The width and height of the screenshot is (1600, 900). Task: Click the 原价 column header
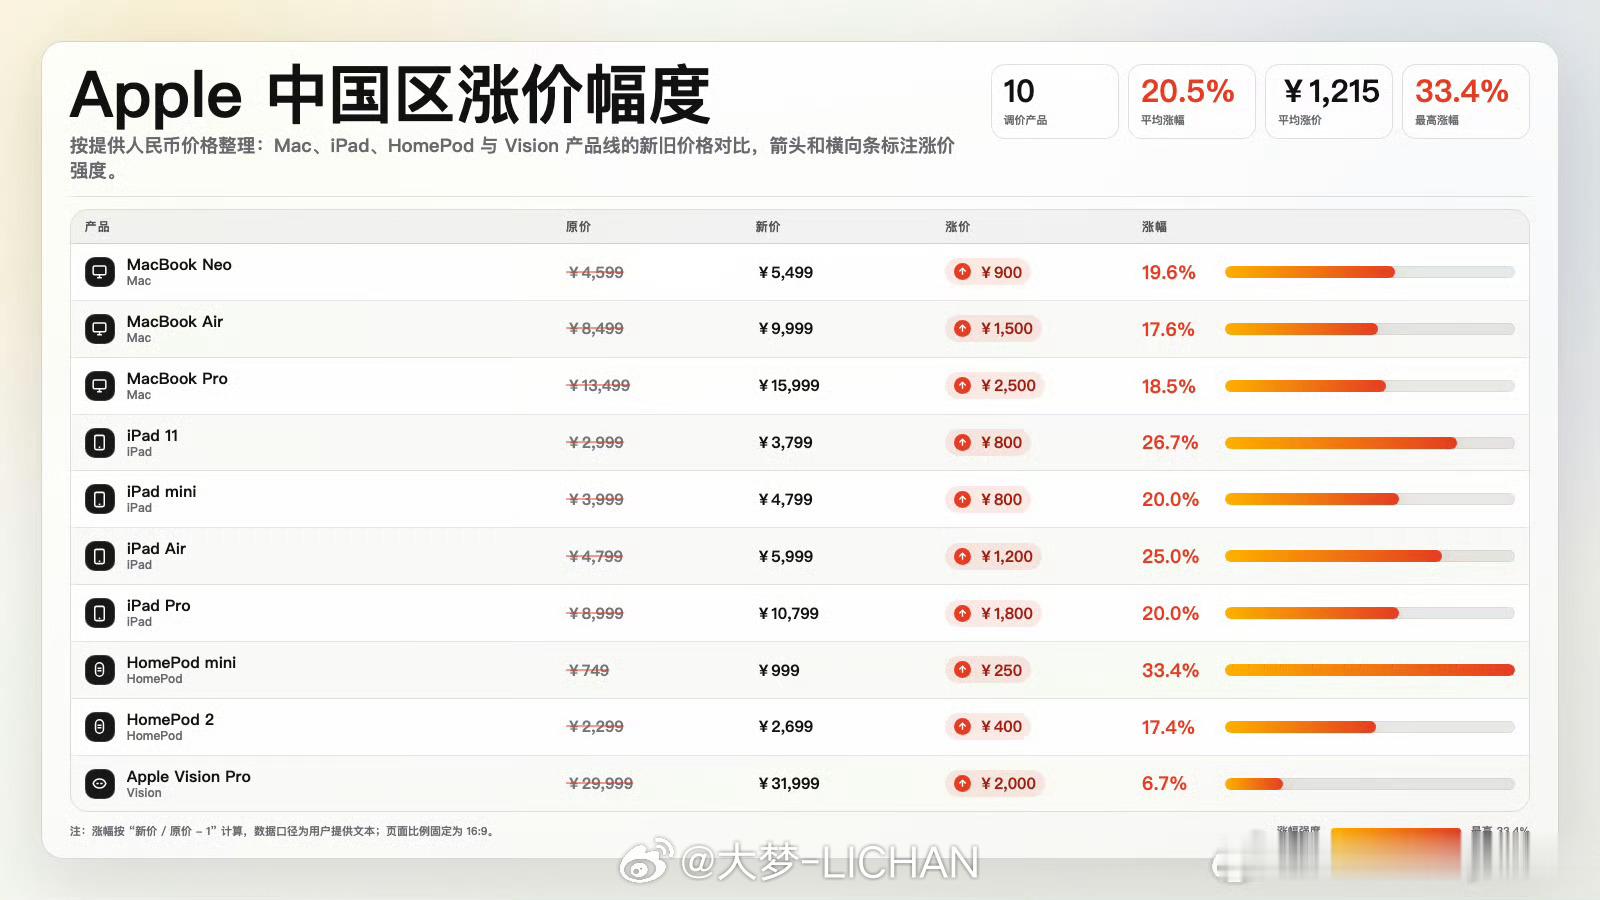(x=578, y=227)
